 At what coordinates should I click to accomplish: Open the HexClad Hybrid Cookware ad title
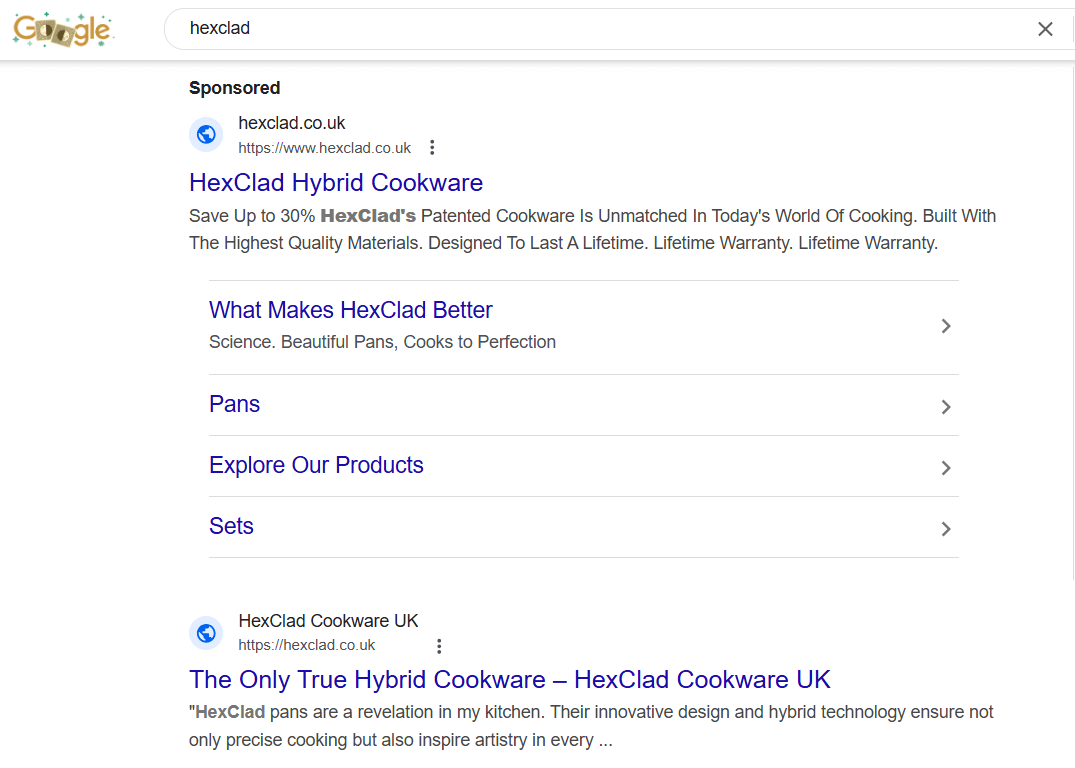(x=336, y=183)
